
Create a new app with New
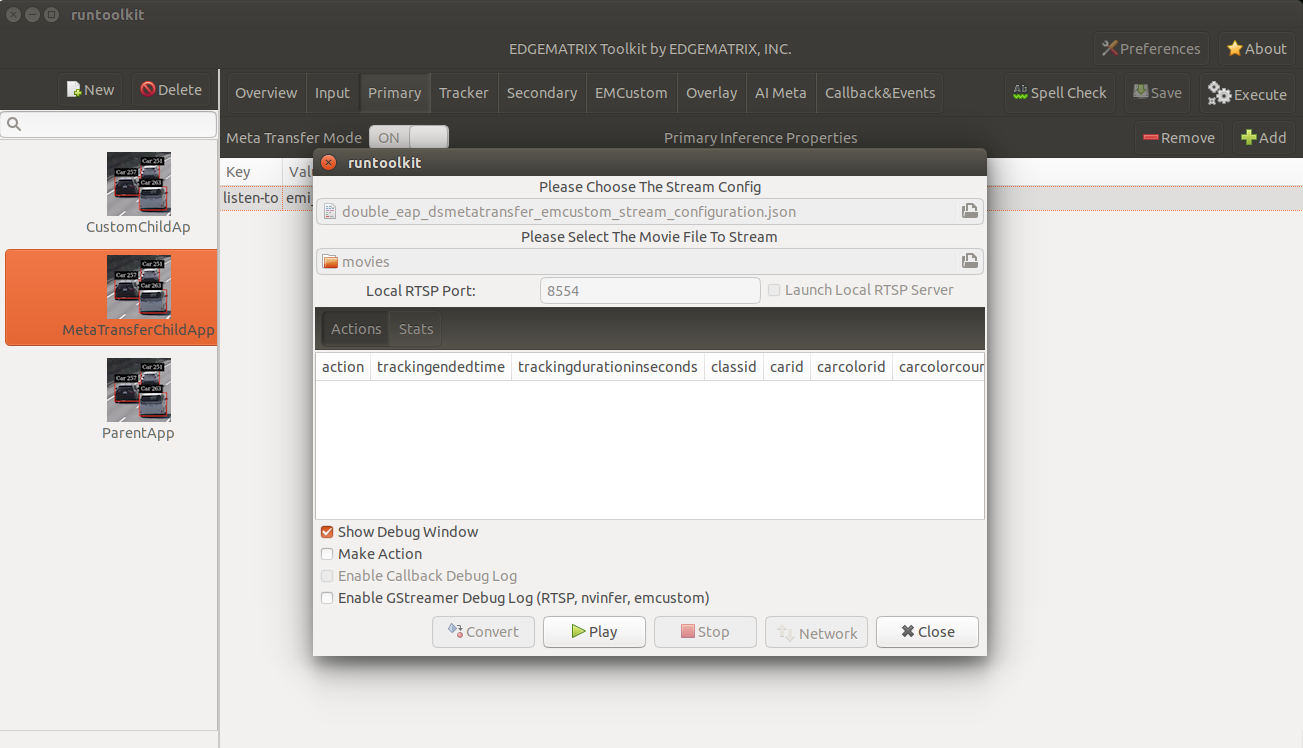click(x=90, y=90)
